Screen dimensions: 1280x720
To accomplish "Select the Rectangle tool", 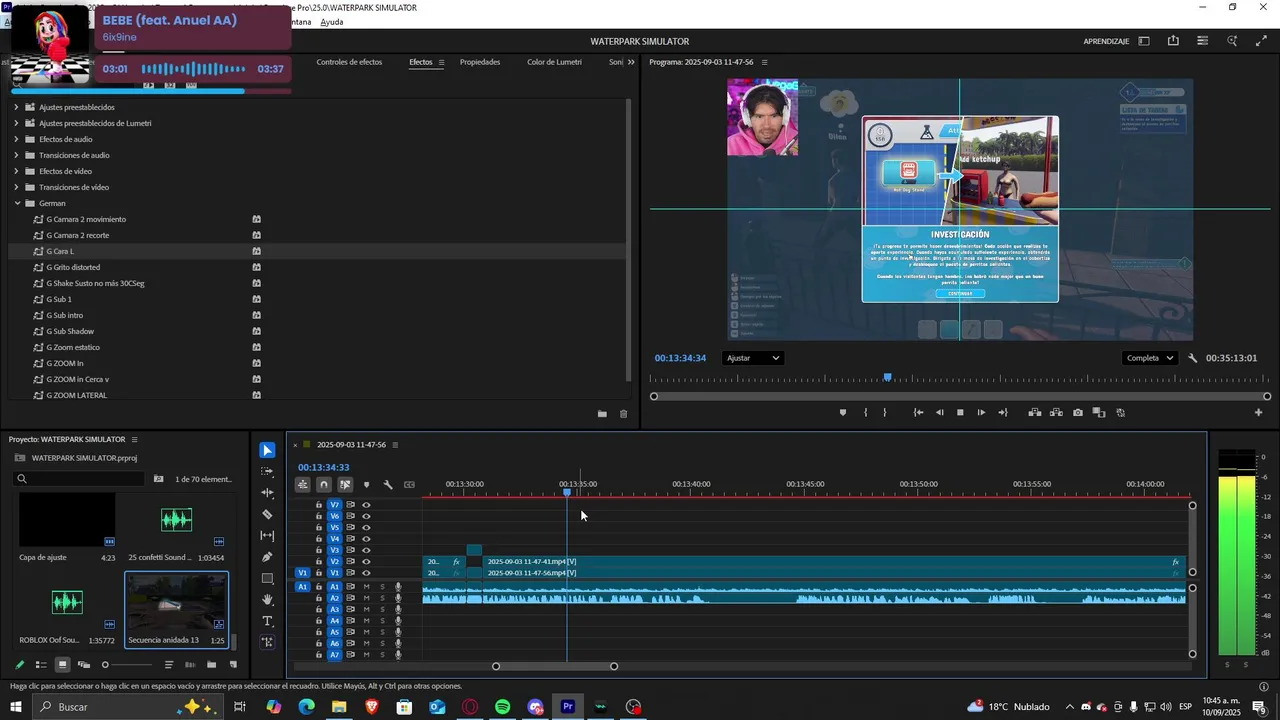I will [267, 579].
